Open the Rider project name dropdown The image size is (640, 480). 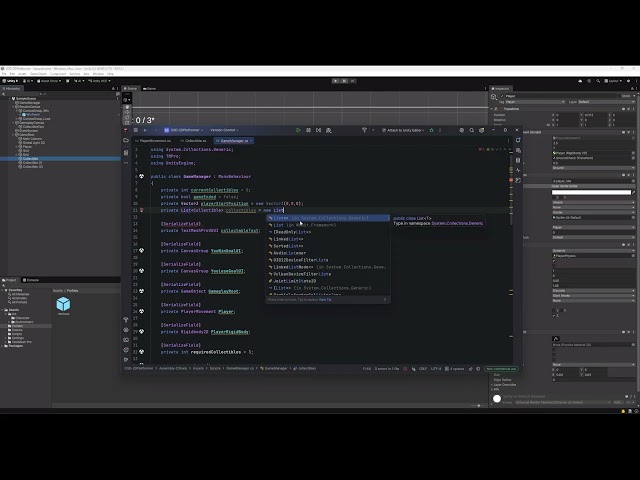184,130
